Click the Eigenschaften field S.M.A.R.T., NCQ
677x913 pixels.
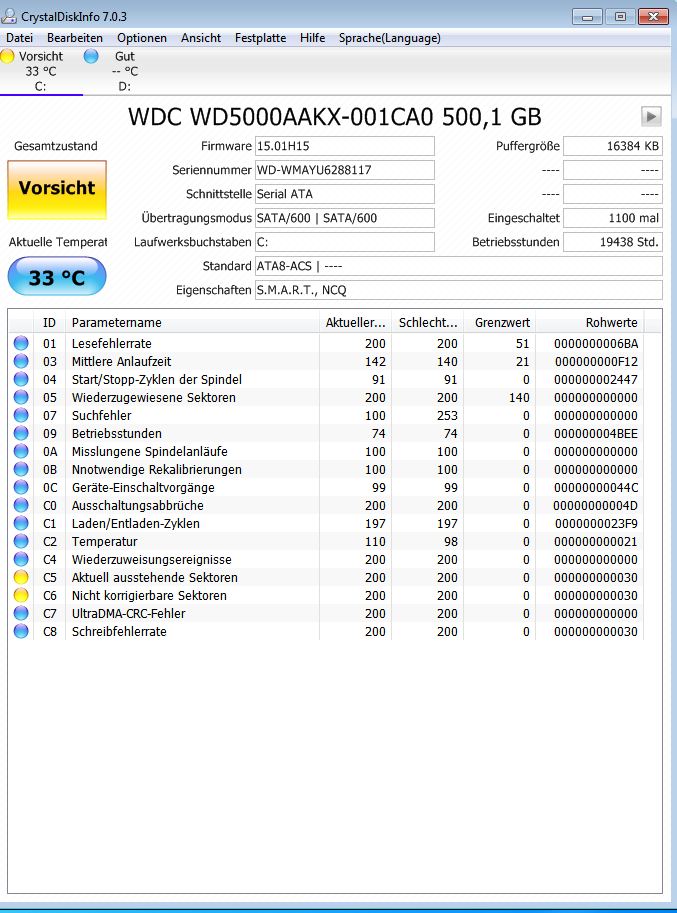point(459,290)
